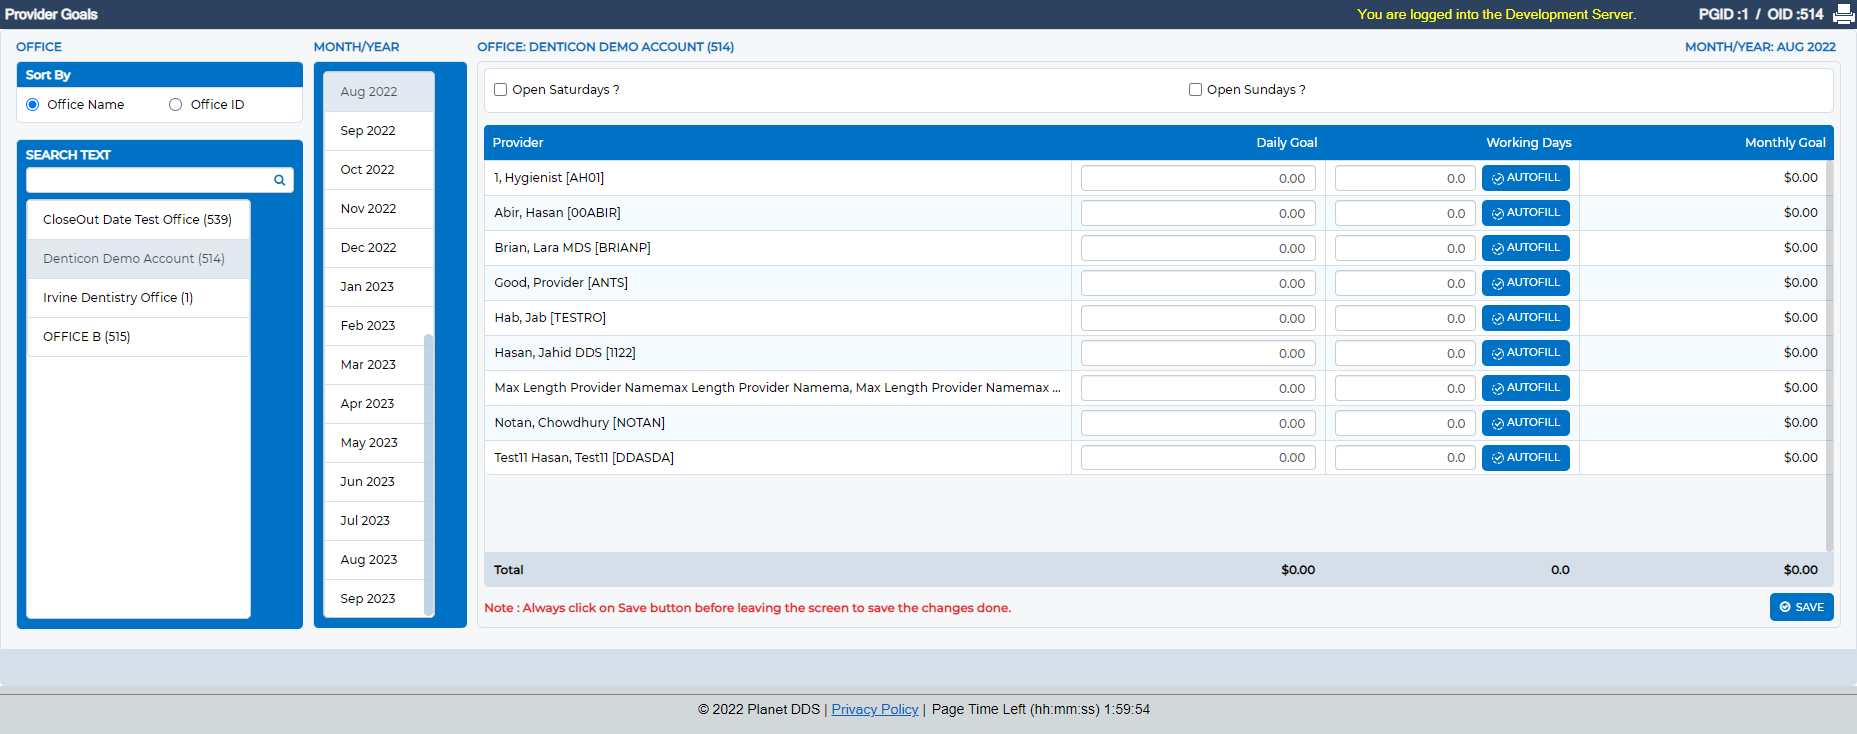The width and height of the screenshot is (1857, 734).
Task: Select the Office Name sort option
Action: pyautogui.click(x=33, y=105)
